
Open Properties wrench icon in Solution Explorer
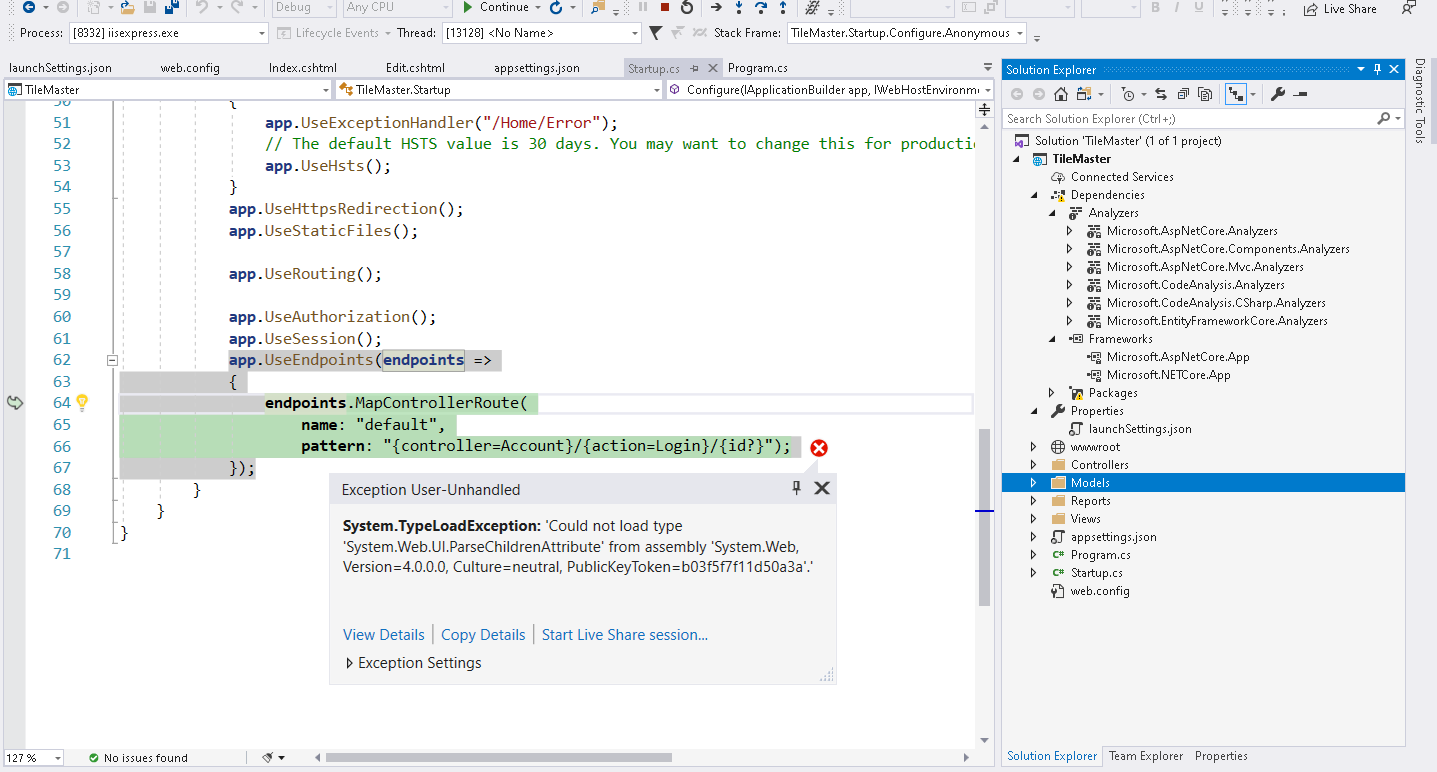pos(1277,94)
